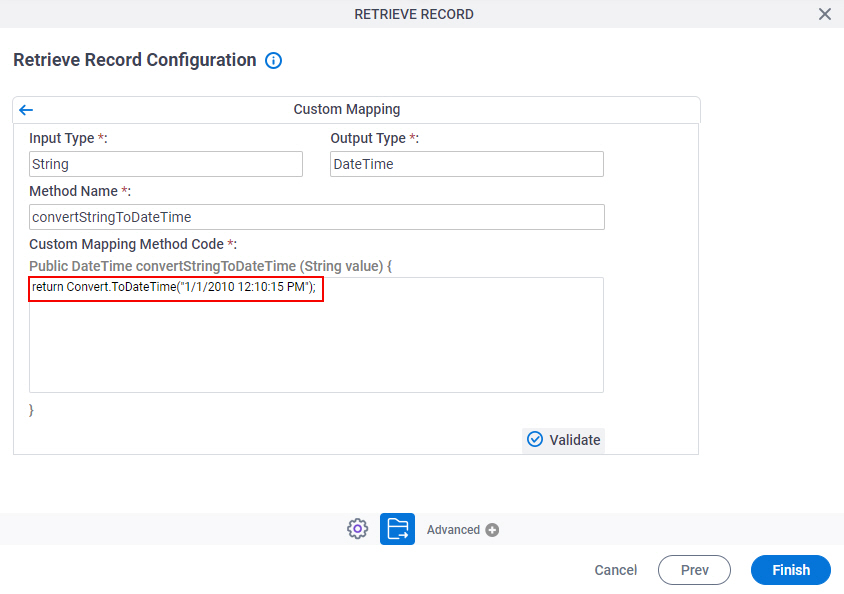Click the return Convert.ToDateTime code line

(174, 287)
